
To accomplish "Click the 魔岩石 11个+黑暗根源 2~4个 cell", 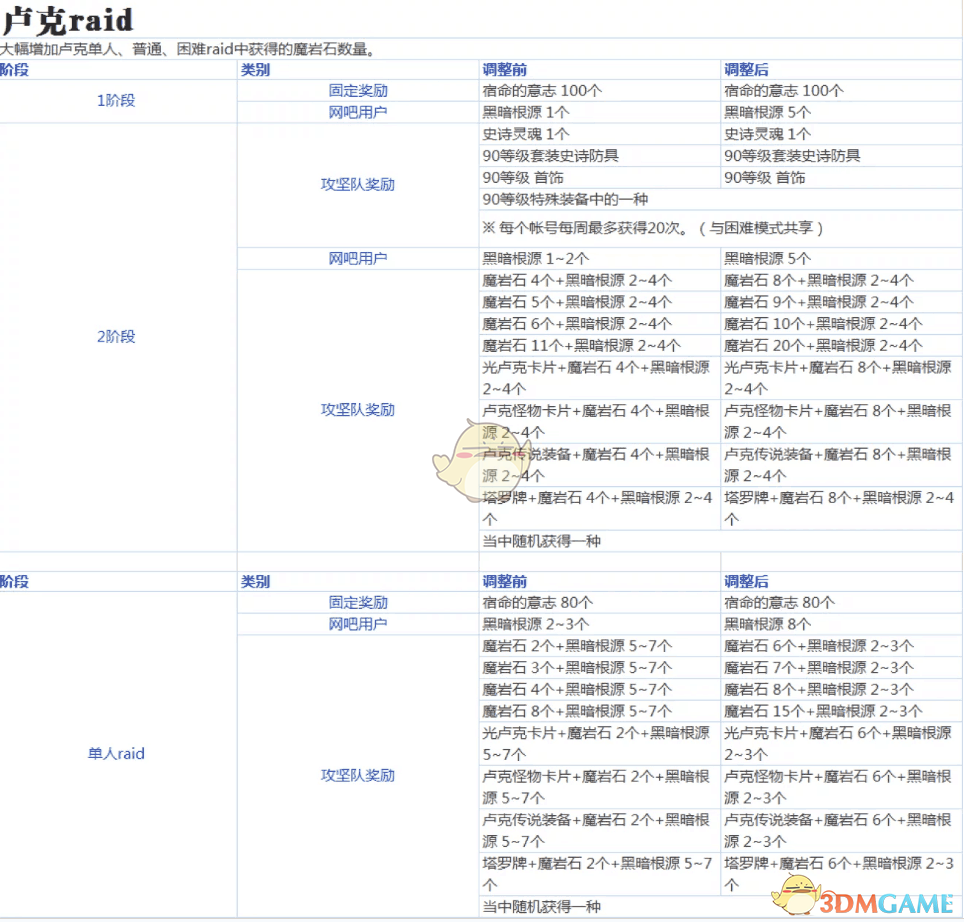I will click(x=582, y=346).
